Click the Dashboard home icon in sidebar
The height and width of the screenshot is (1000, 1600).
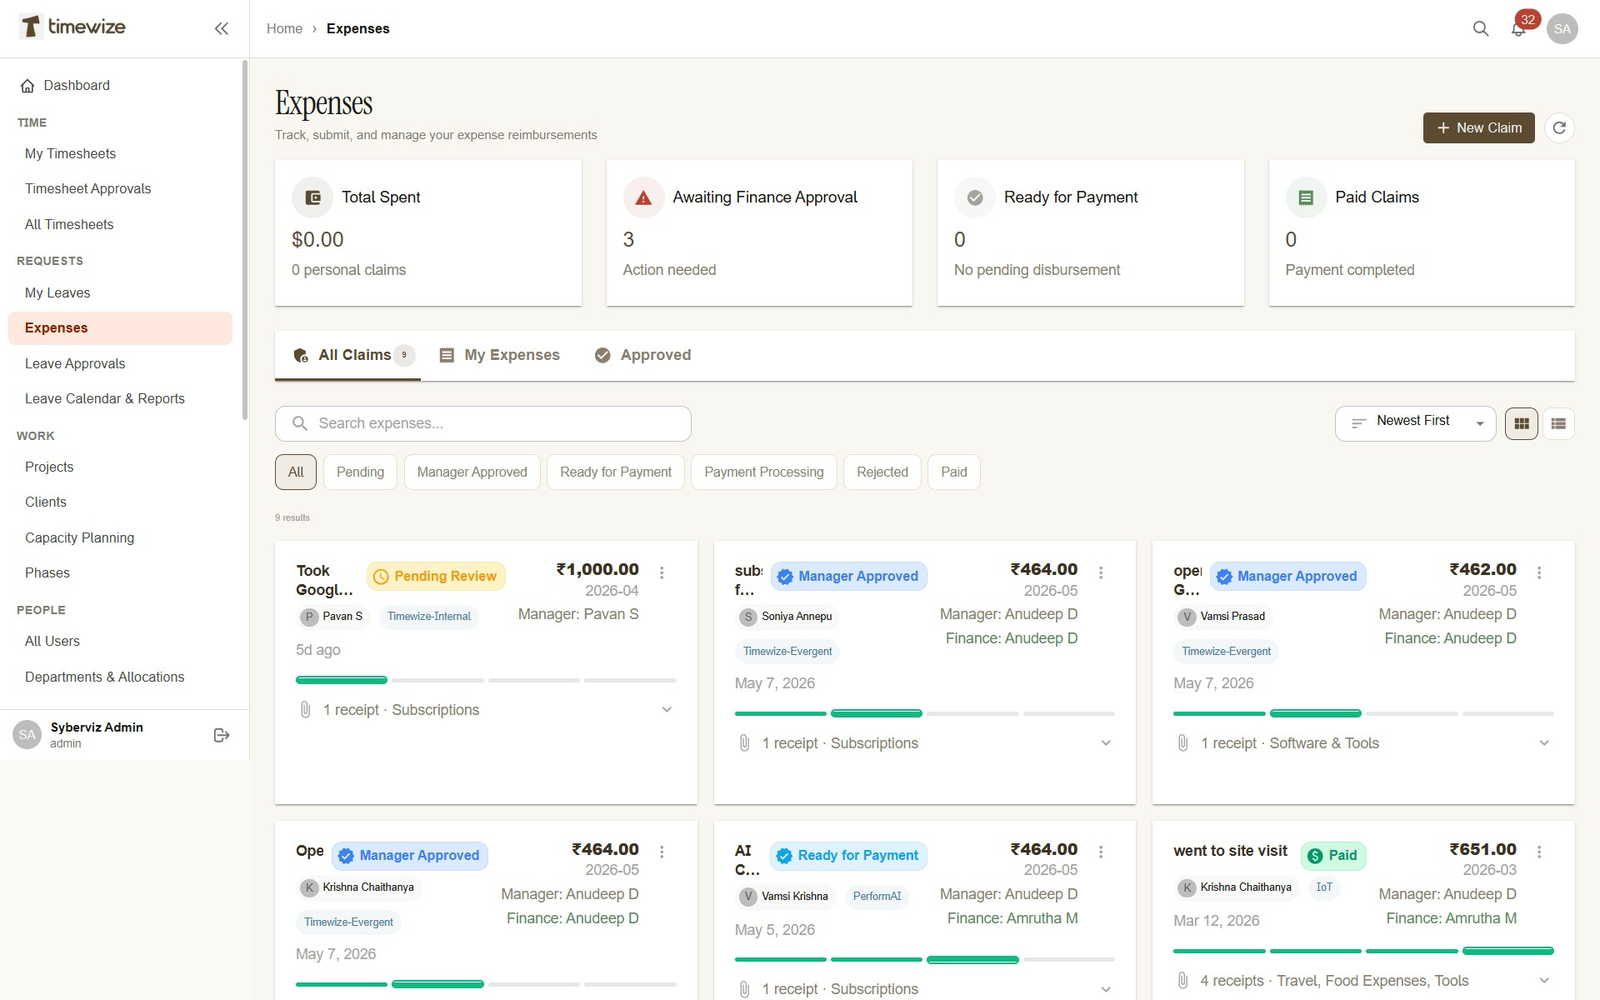[28, 86]
